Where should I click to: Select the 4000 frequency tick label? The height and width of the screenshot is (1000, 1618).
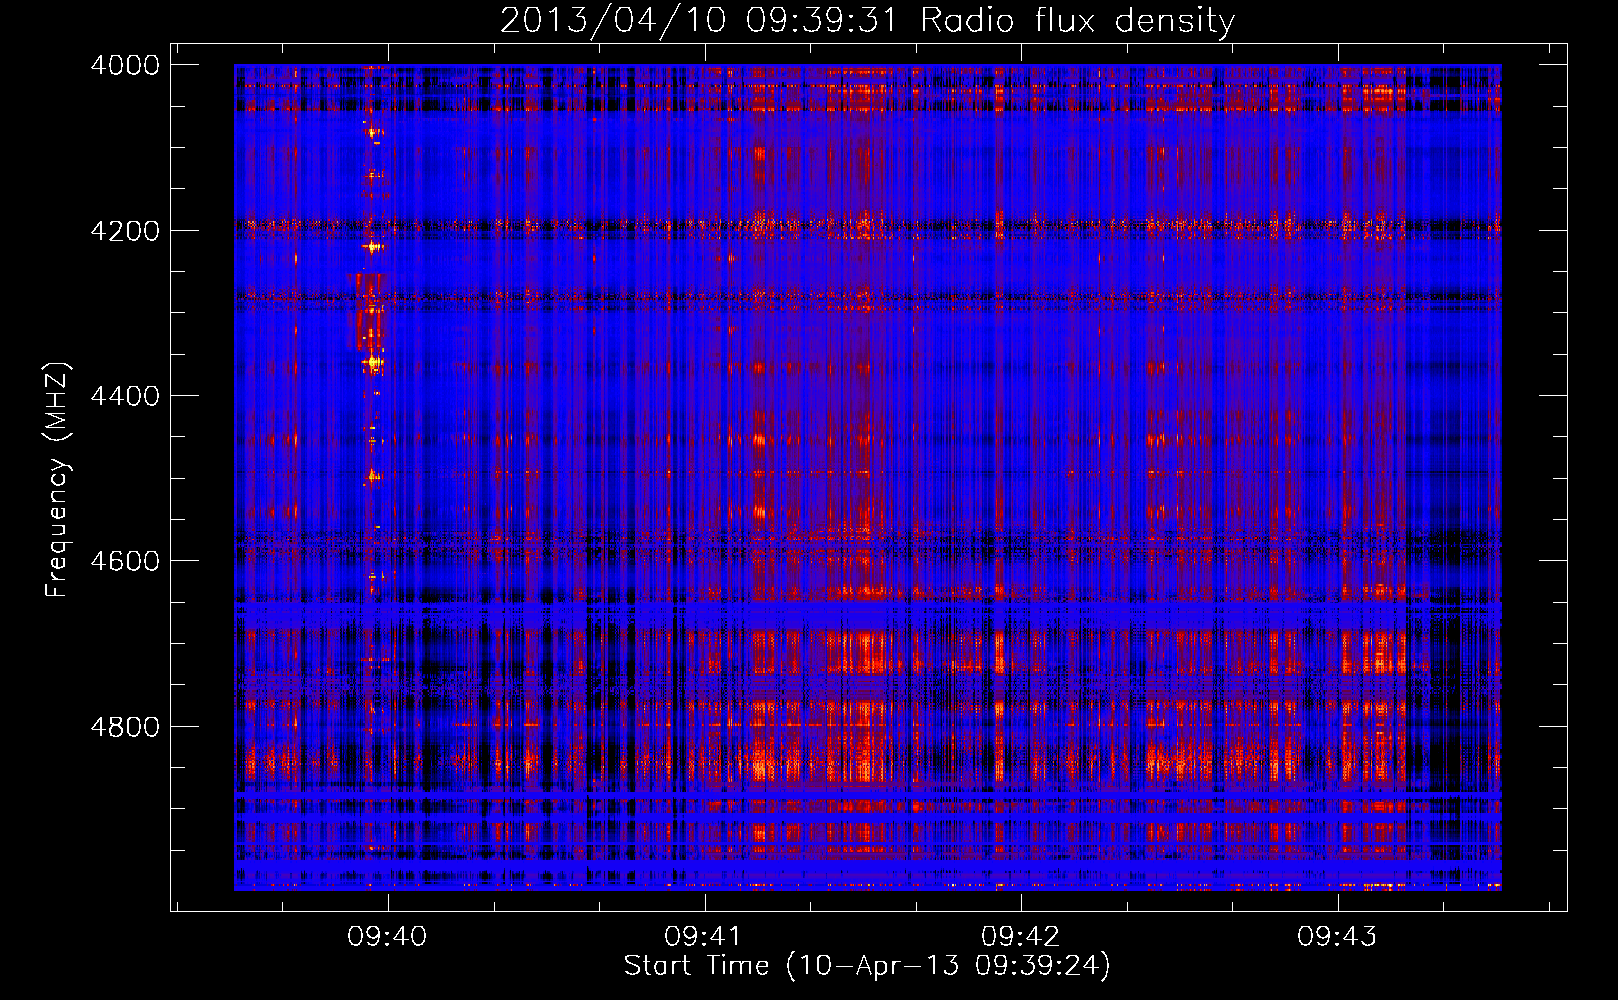tap(125, 65)
